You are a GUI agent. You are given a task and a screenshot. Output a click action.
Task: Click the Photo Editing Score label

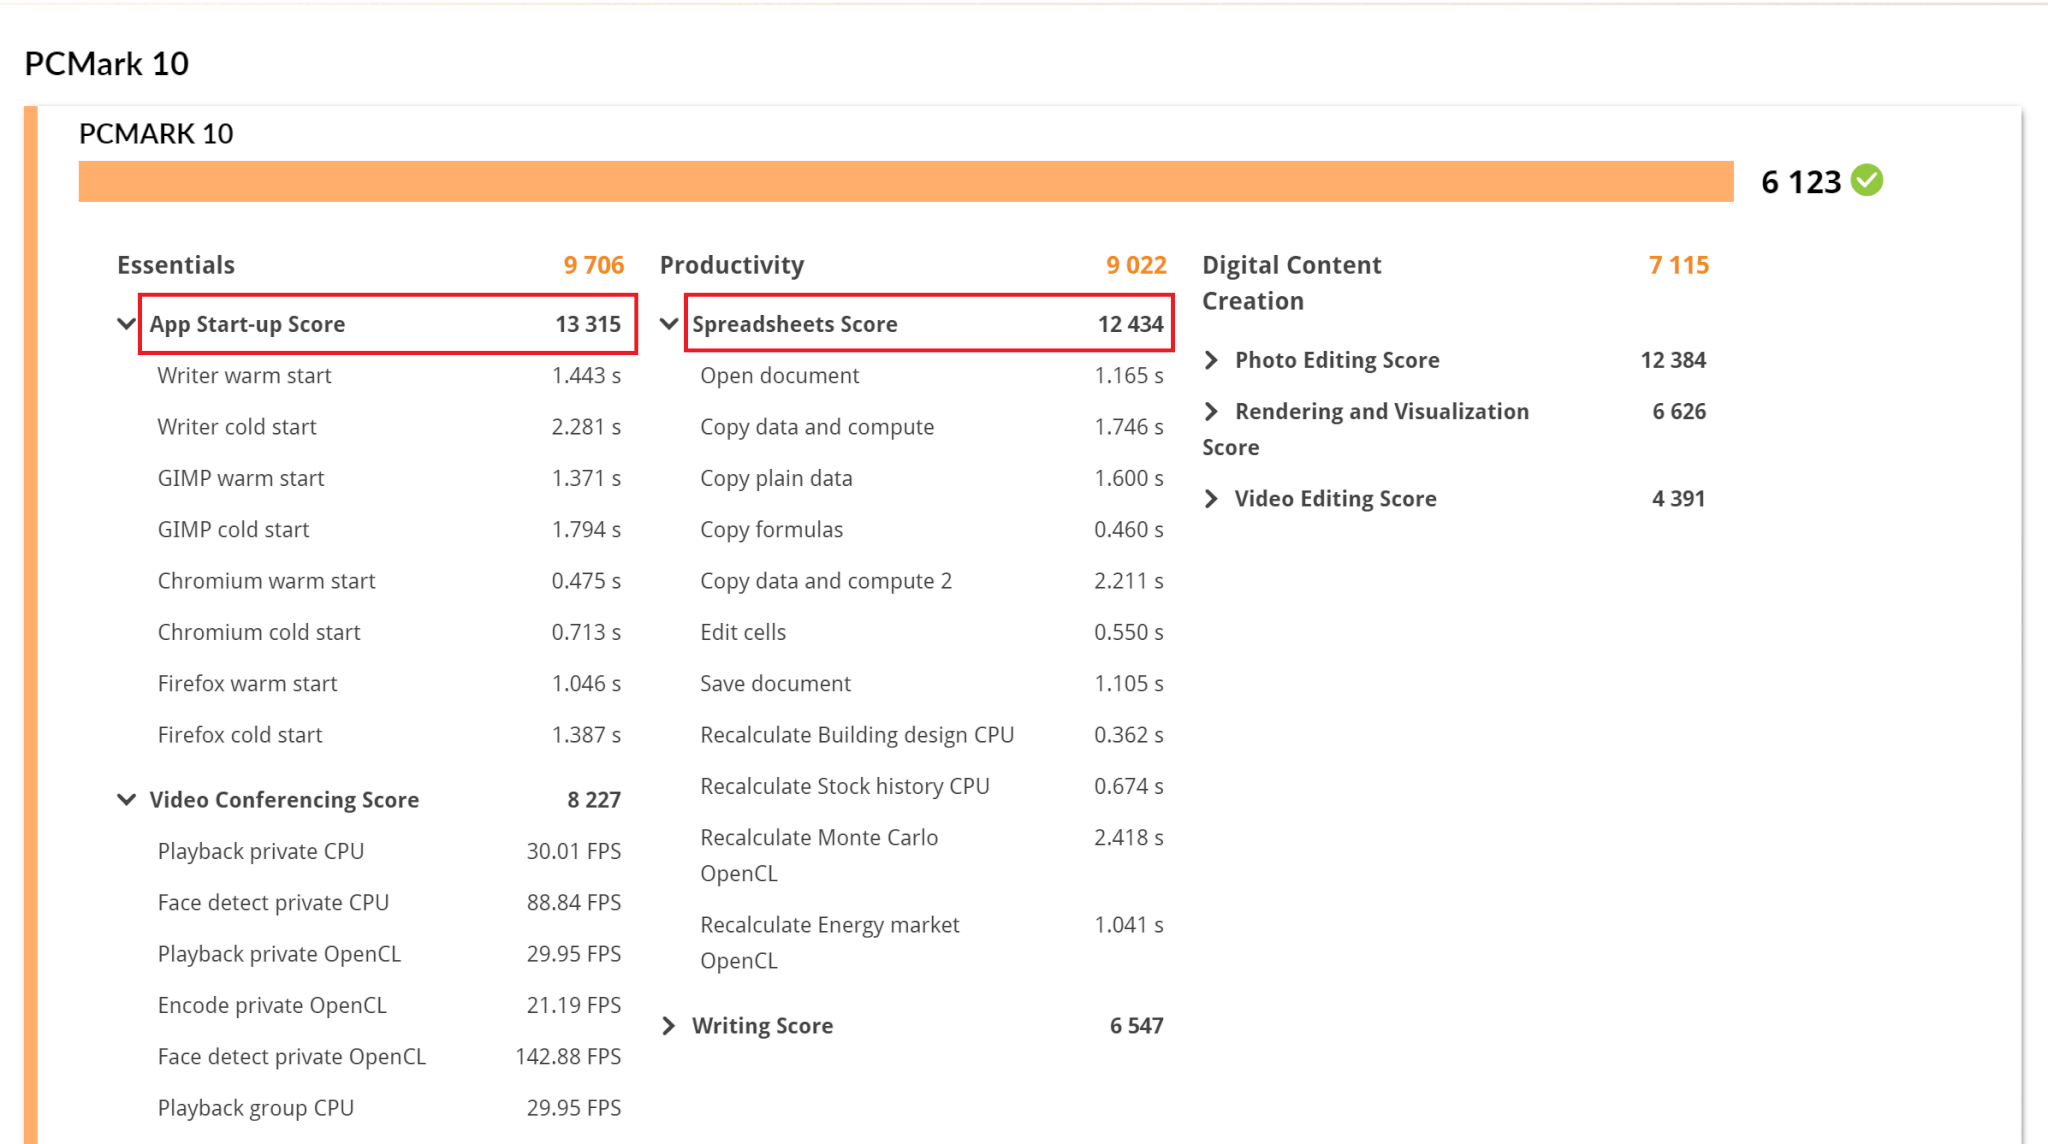point(1337,360)
